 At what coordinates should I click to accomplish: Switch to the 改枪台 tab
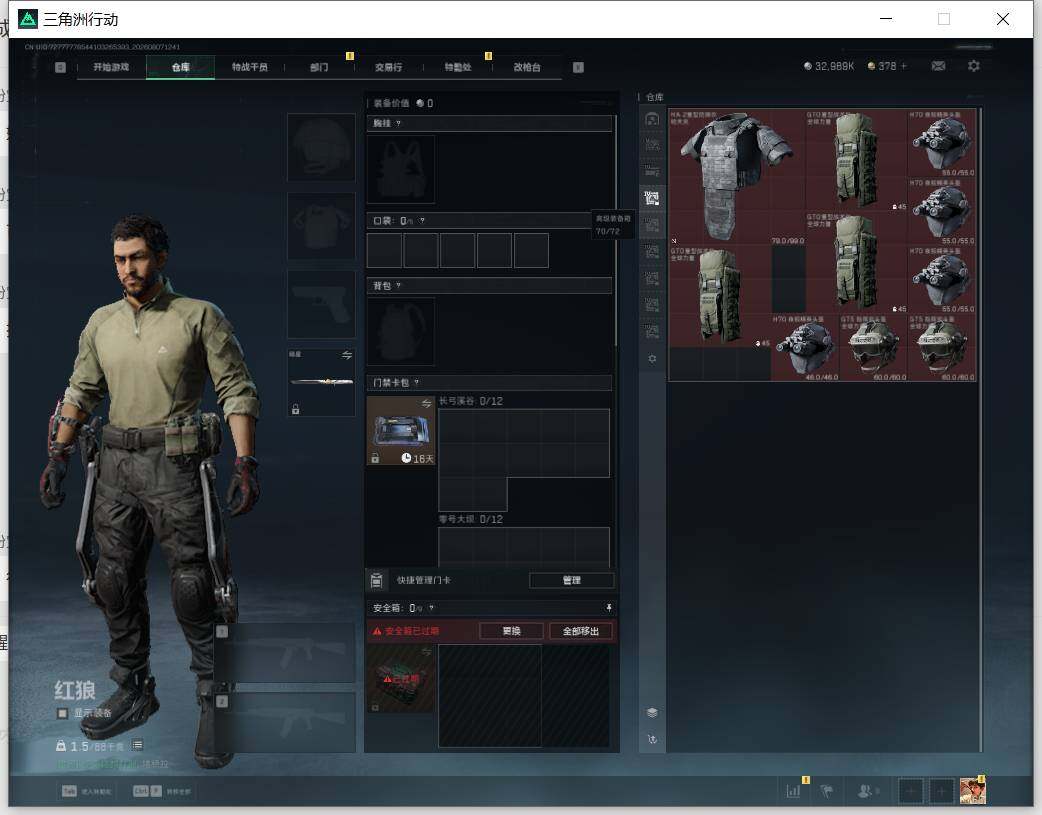point(527,67)
